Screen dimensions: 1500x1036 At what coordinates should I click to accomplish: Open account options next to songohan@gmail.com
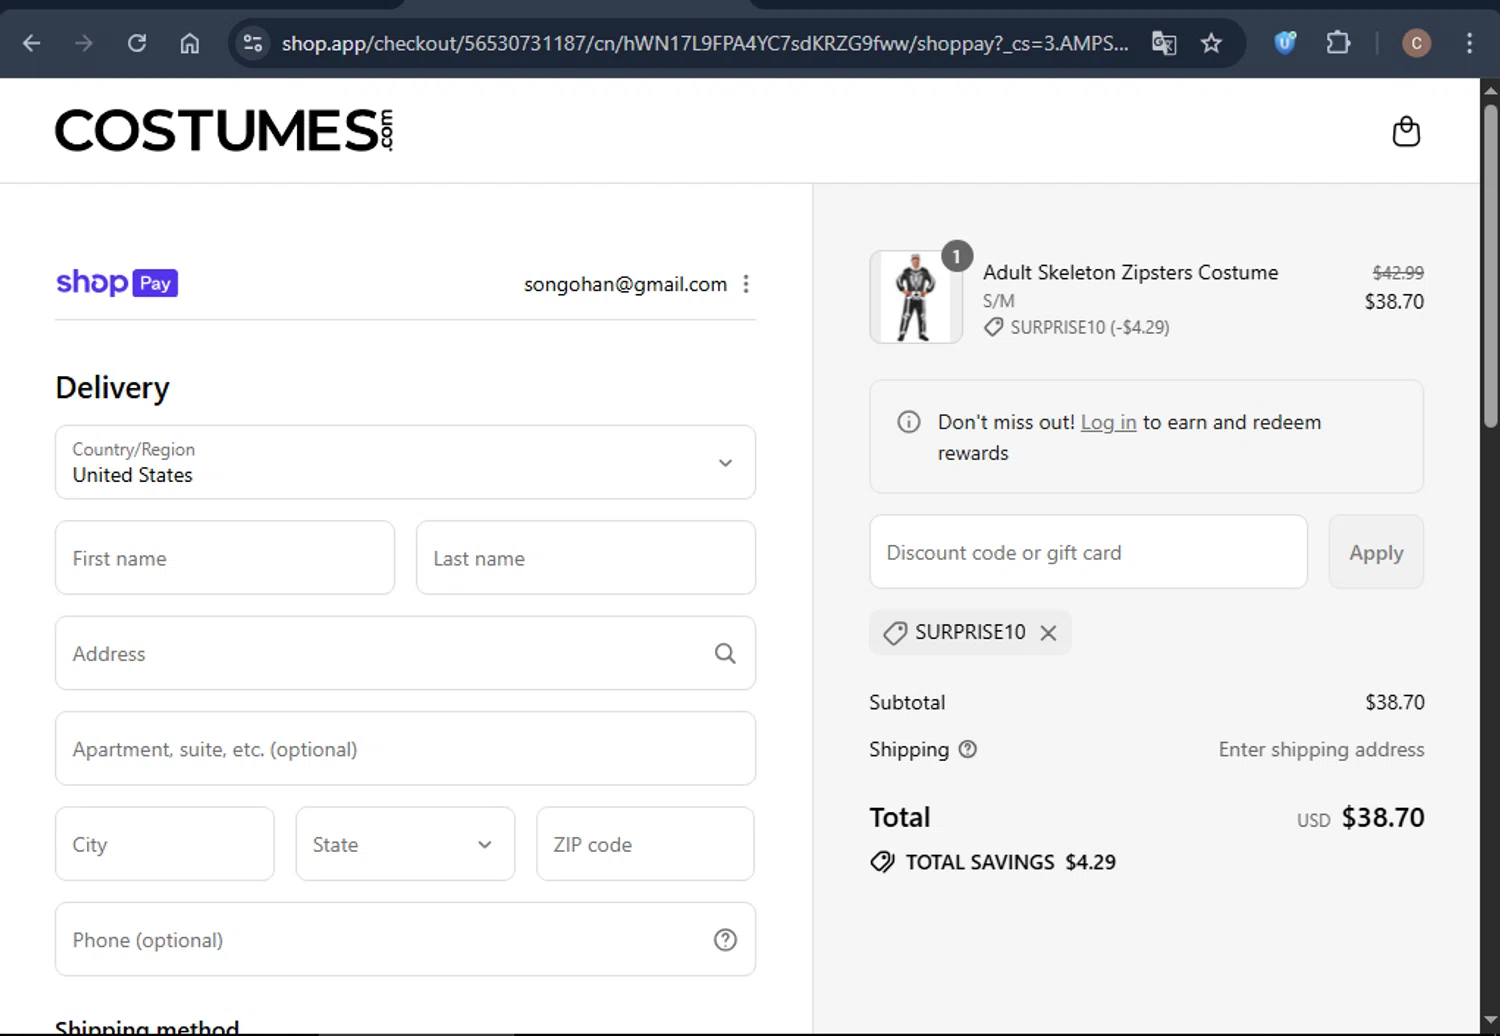(746, 284)
